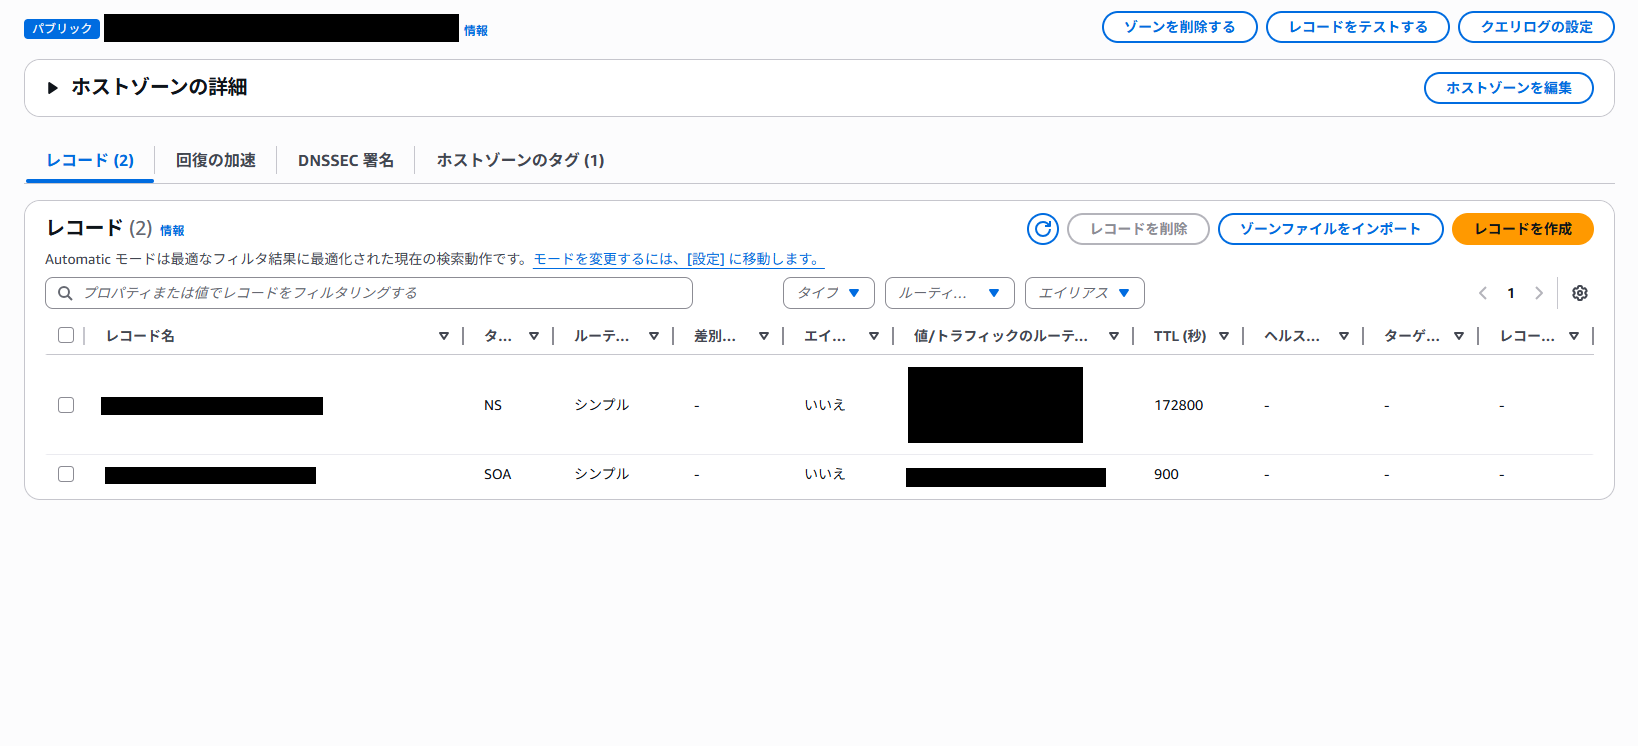
Task: Sort by TTL (秒) column arrow
Action: coord(1224,336)
